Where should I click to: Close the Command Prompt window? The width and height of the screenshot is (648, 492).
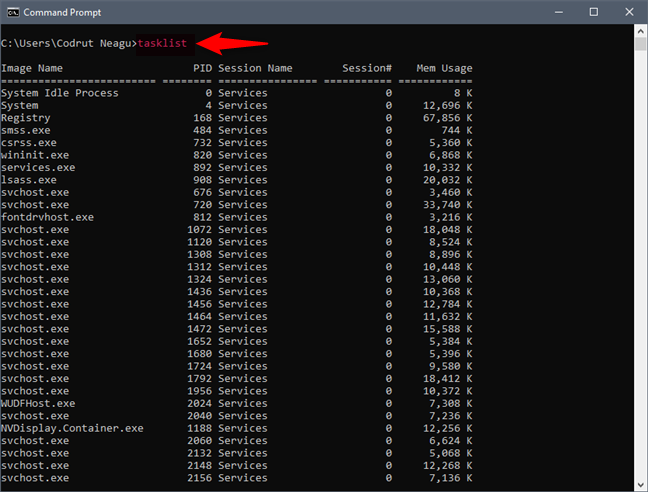[x=628, y=11]
